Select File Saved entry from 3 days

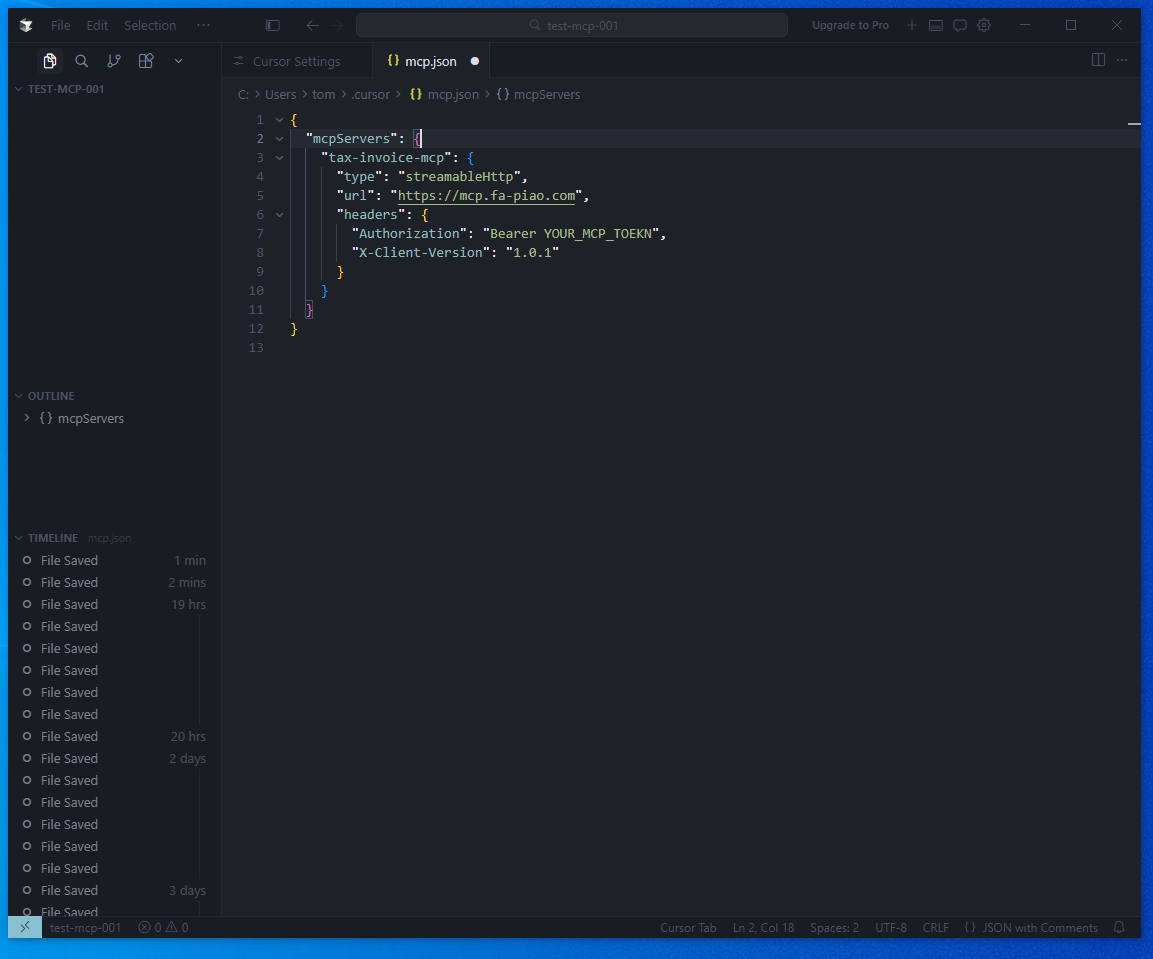tap(114, 891)
